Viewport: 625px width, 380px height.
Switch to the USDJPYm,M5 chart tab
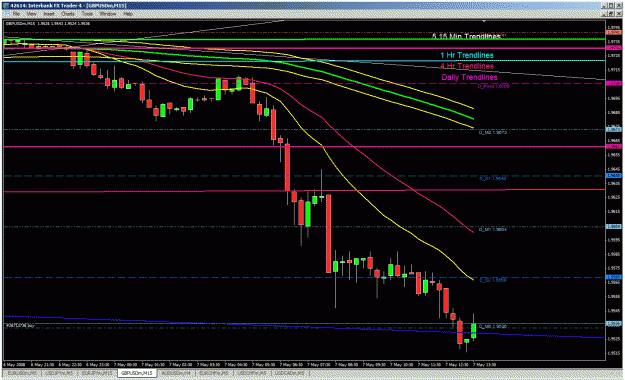(59, 373)
